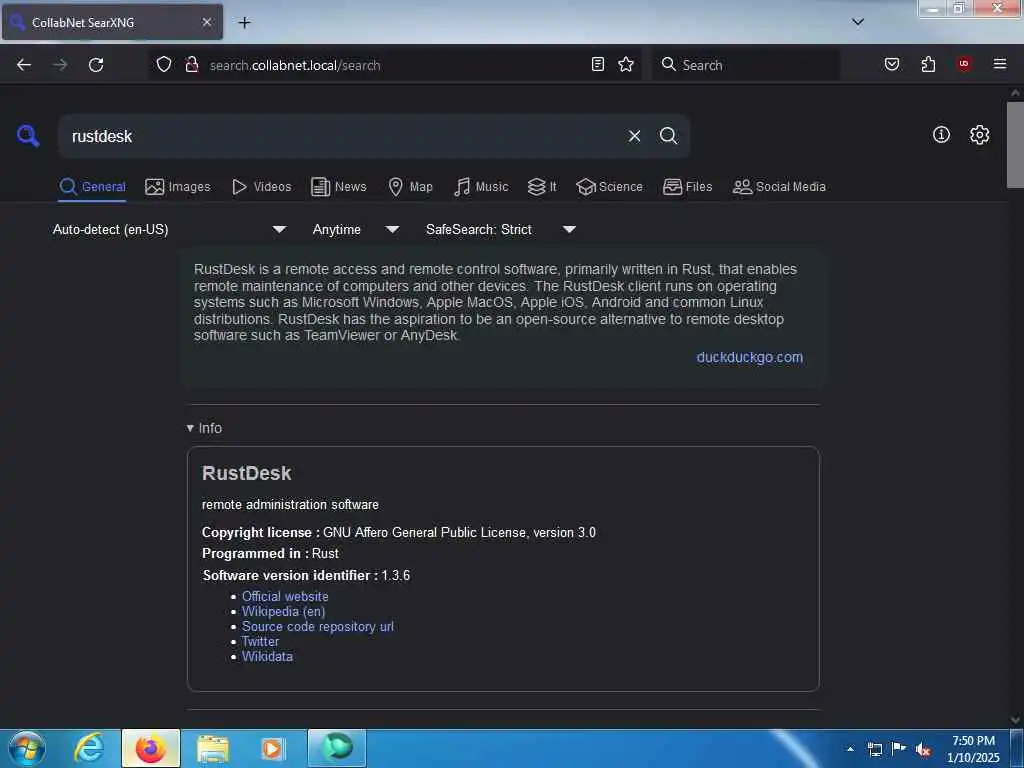1024x768 pixels.
Task: Open Firefox application menu
Action: pyautogui.click(x=1000, y=64)
